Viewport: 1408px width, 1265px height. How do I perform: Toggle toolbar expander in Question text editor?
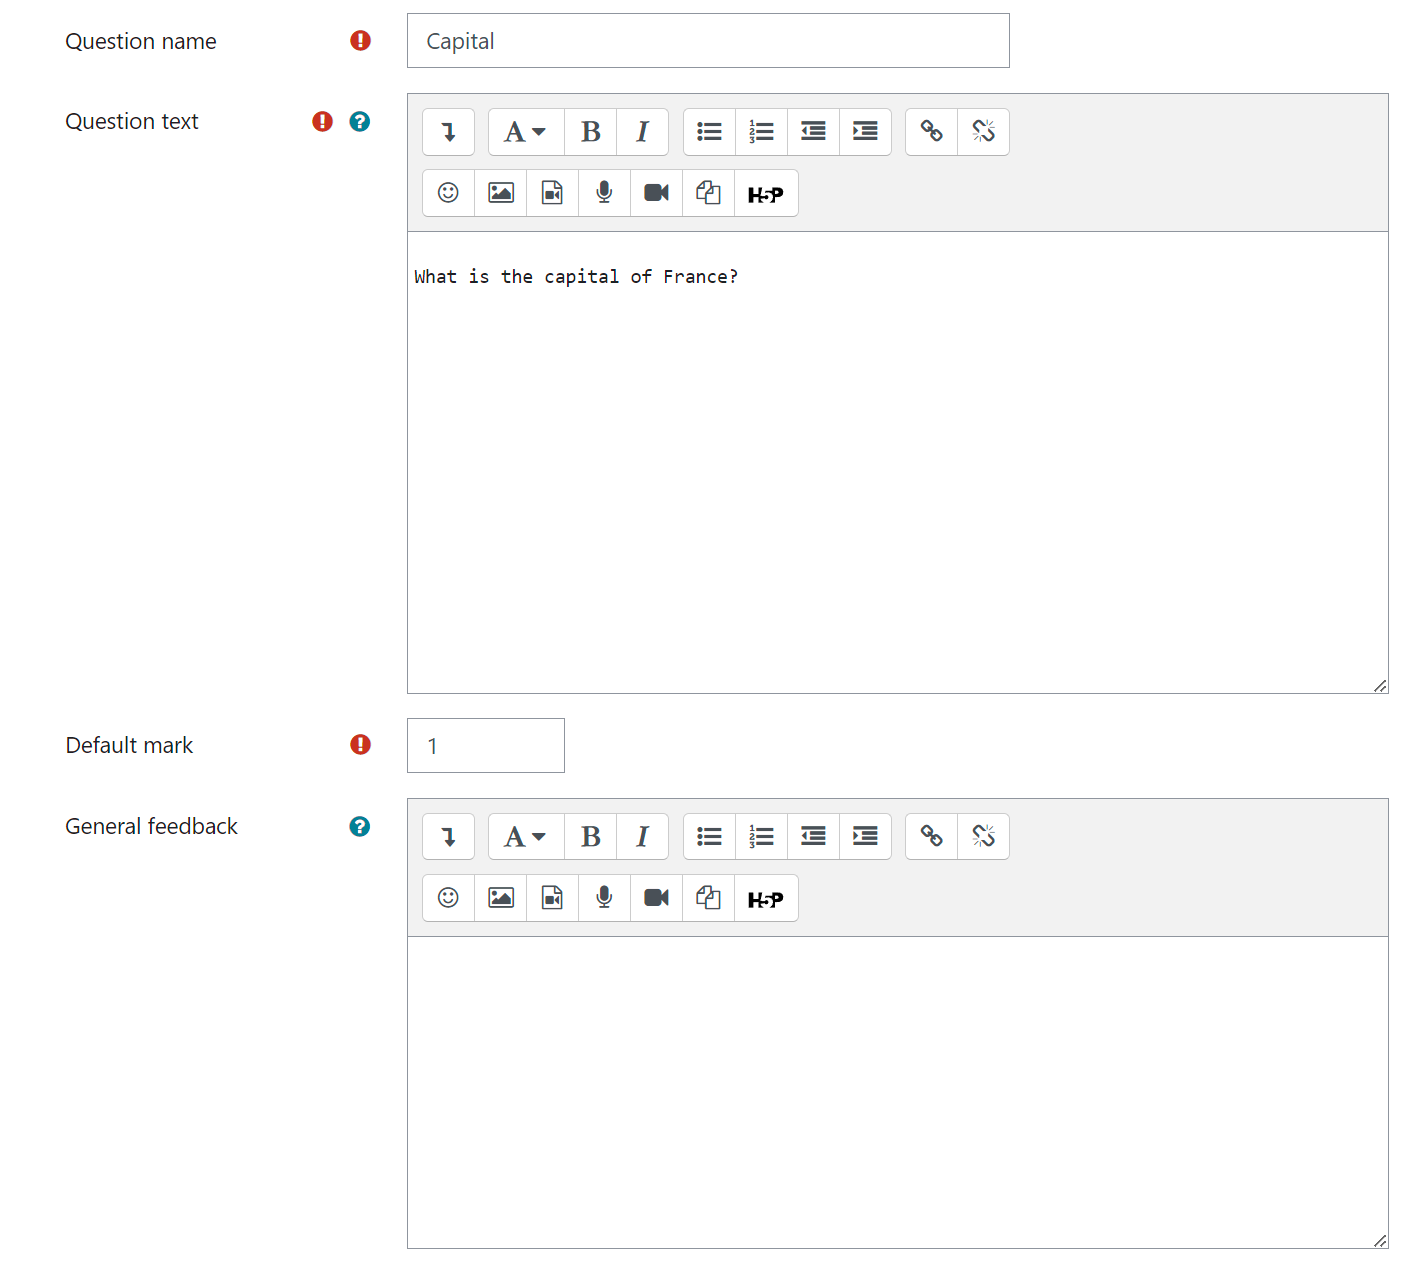[448, 132]
